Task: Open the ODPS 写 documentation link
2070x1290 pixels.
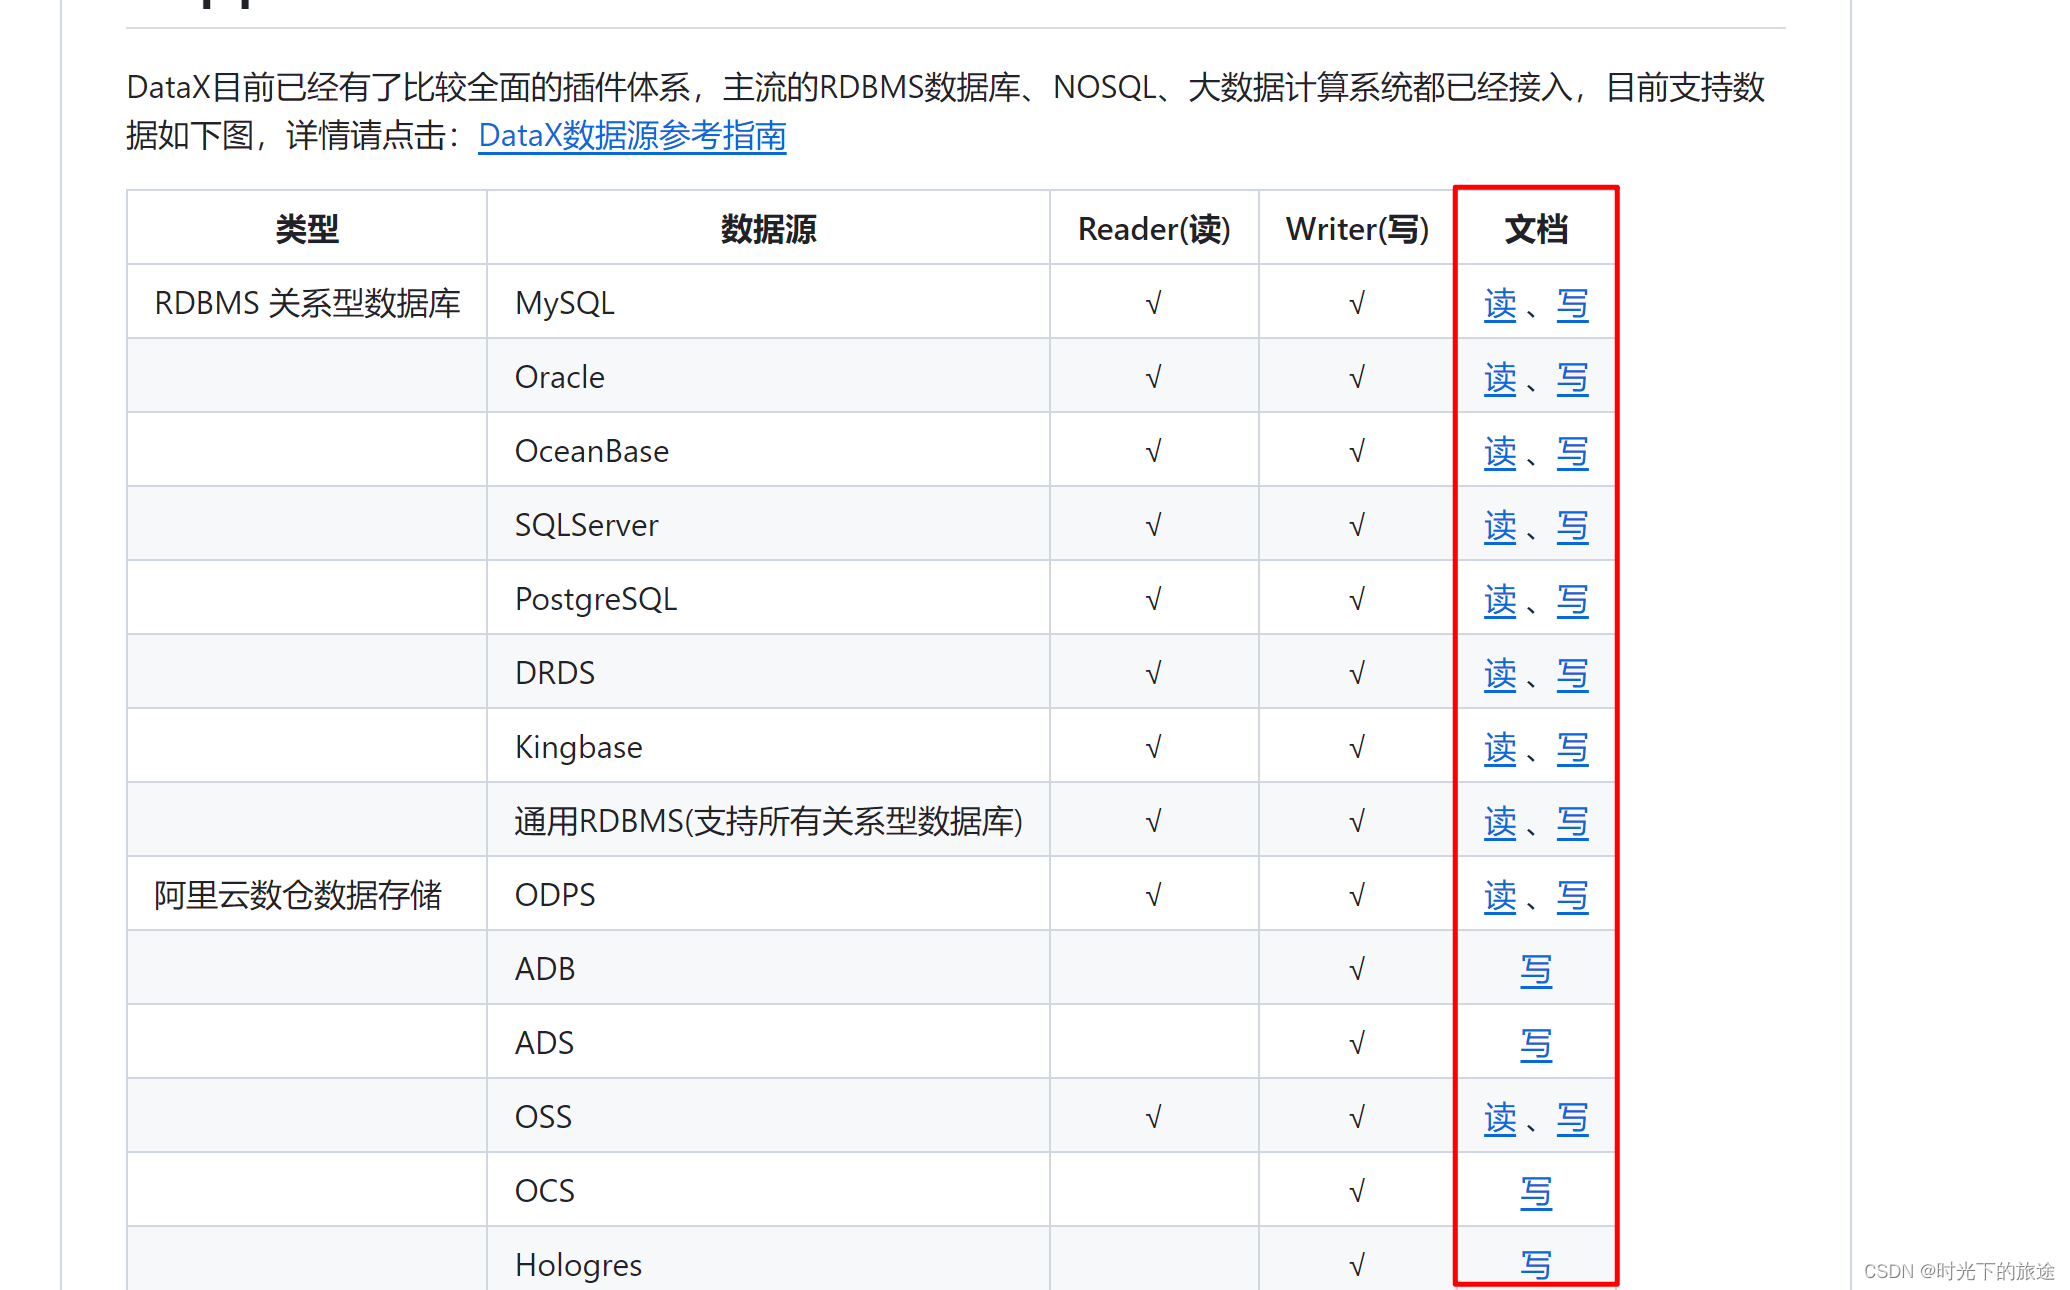Action: (x=1572, y=896)
